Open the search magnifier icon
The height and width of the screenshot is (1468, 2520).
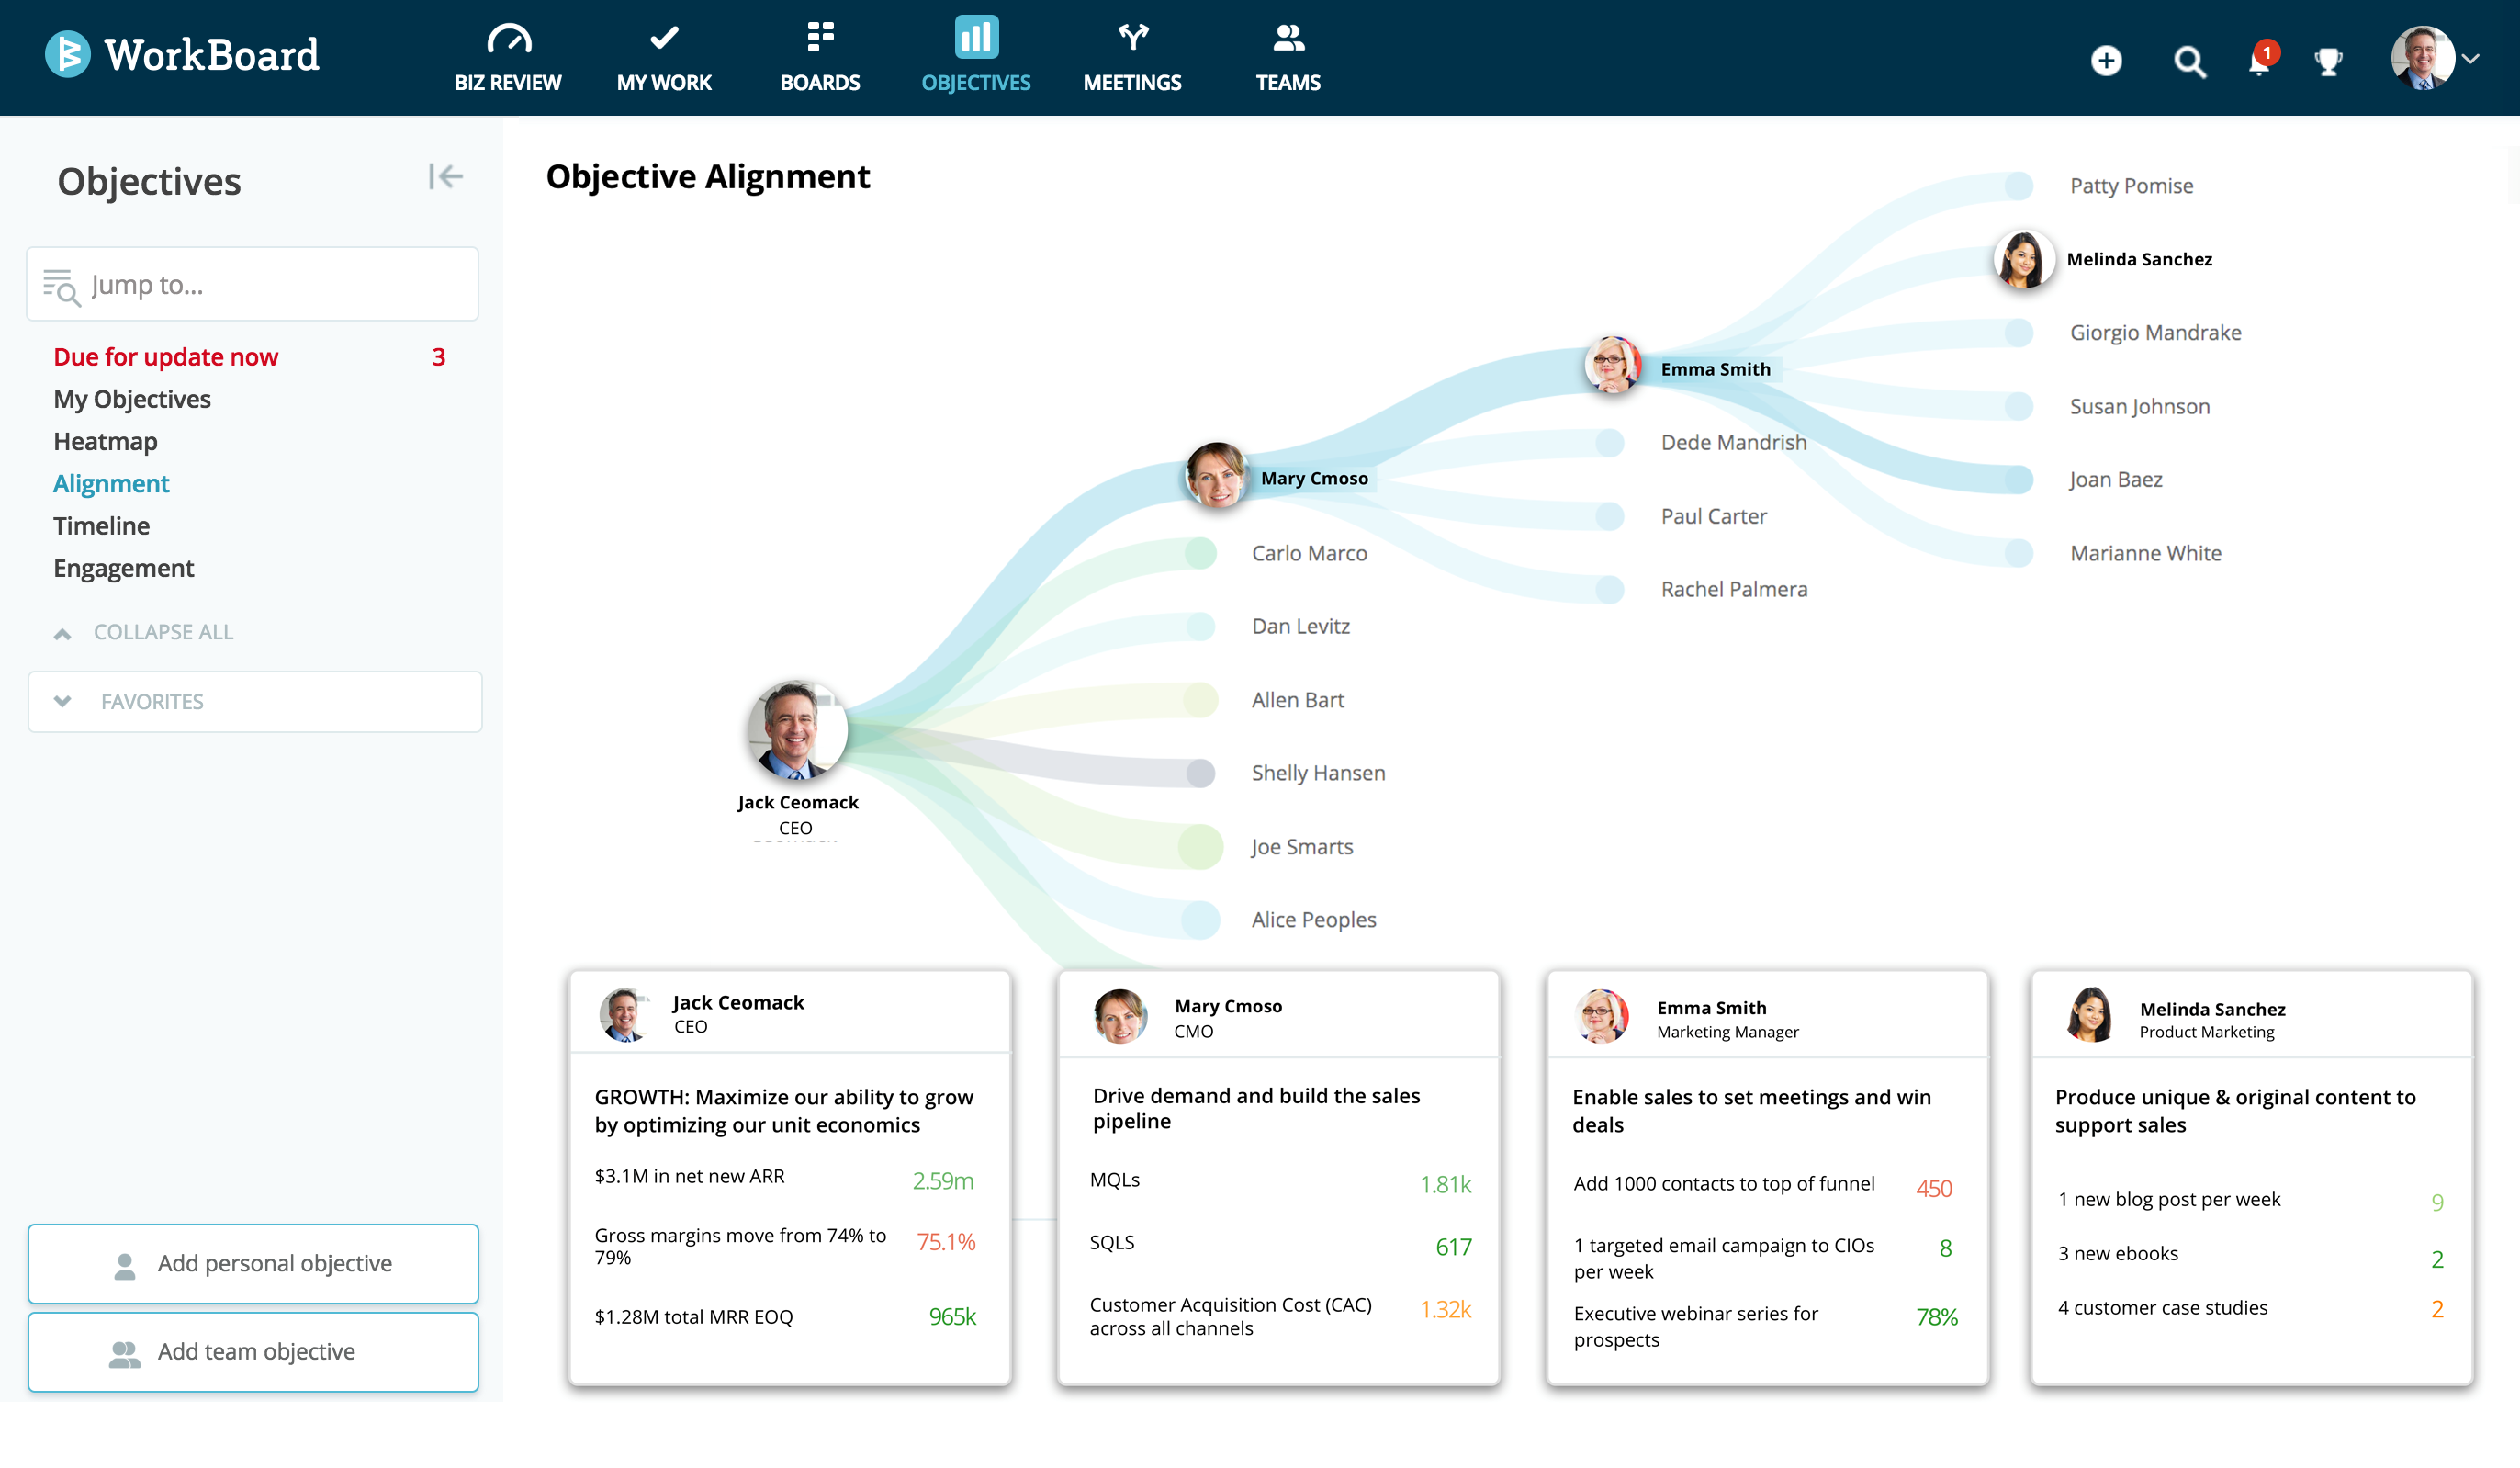click(2189, 62)
